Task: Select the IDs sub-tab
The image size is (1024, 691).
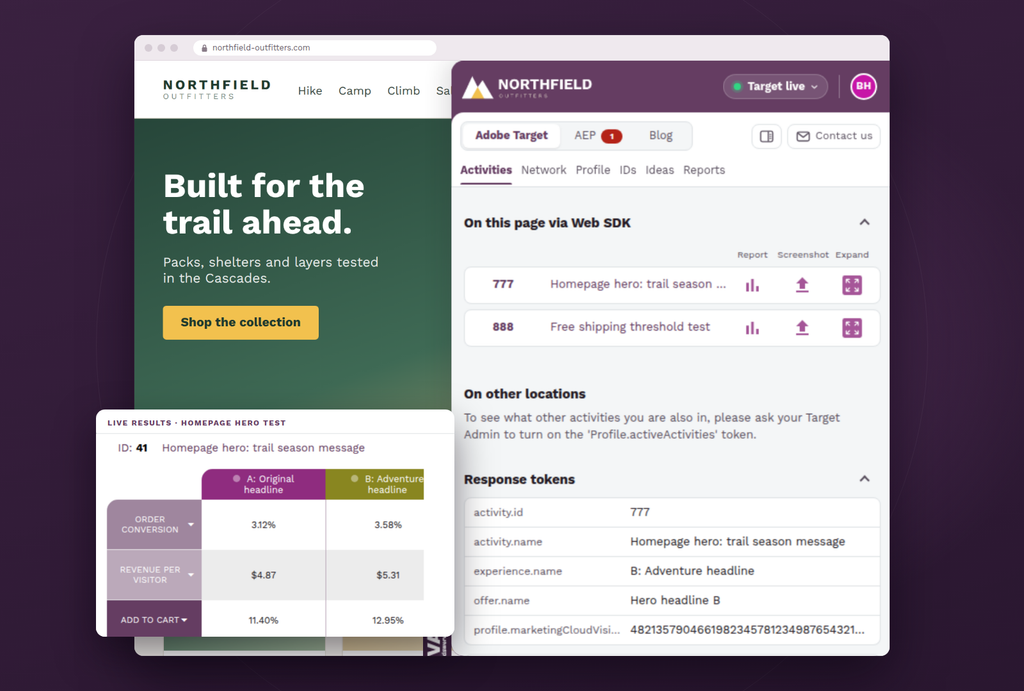Action: pos(628,170)
